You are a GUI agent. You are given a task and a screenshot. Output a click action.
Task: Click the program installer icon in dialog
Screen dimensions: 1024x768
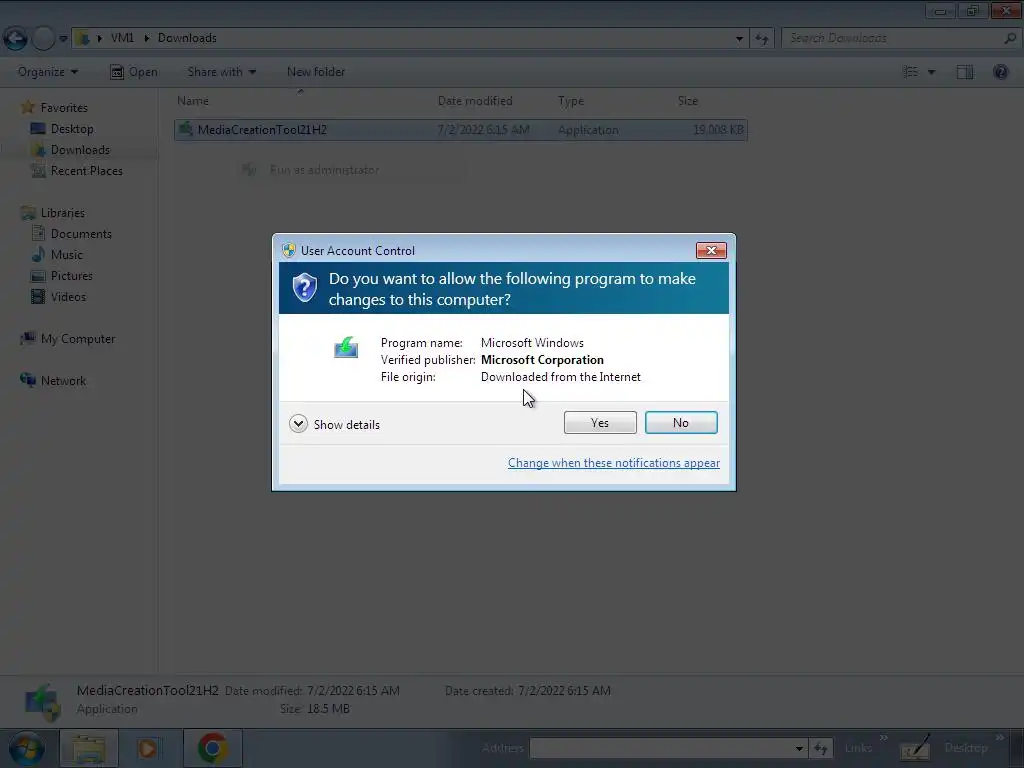click(345, 347)
